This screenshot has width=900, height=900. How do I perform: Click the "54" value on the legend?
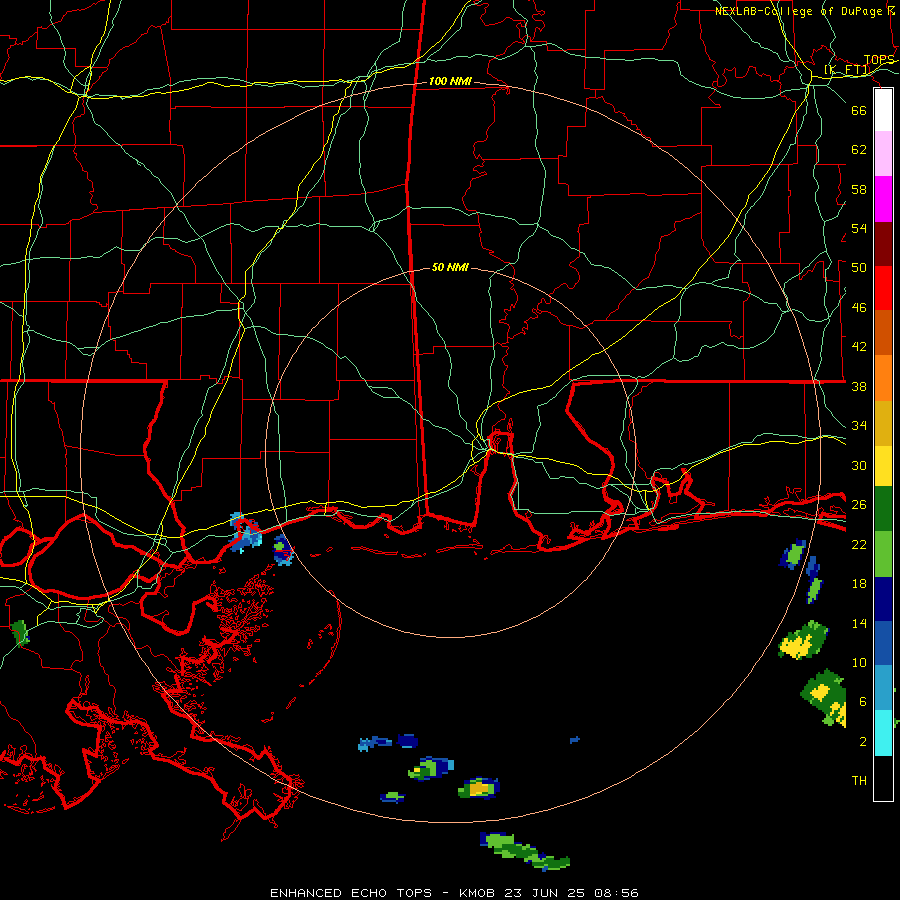point(859,228)
